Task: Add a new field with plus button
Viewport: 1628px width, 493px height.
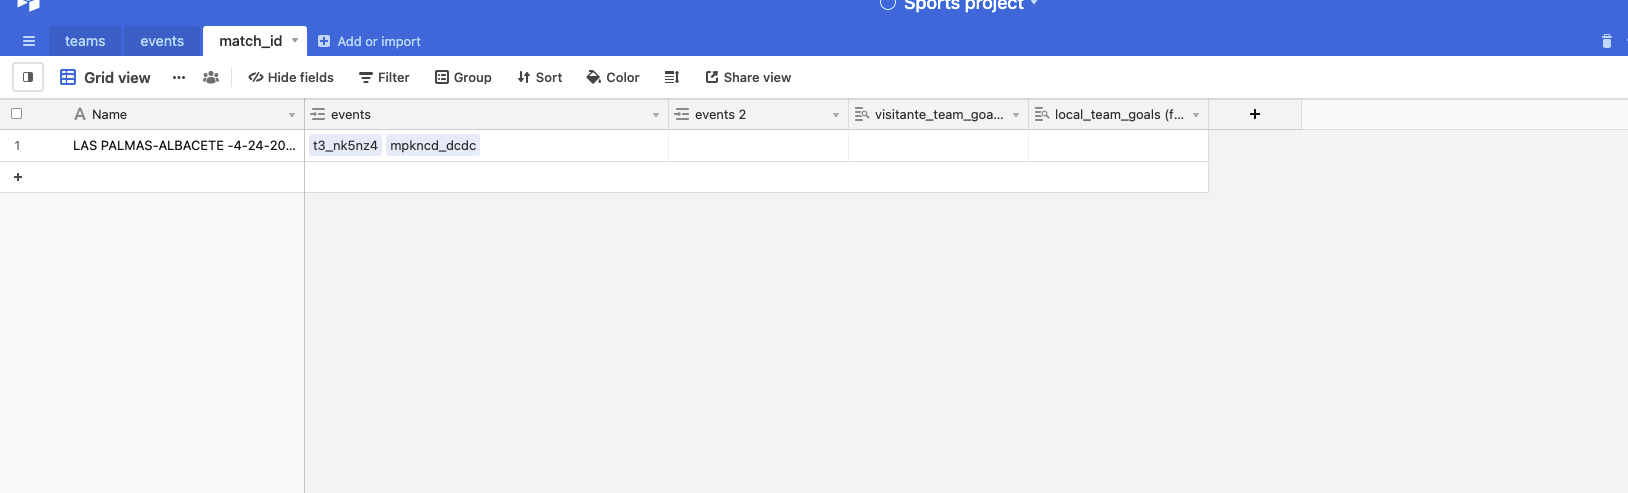Action: [1255, 114]
